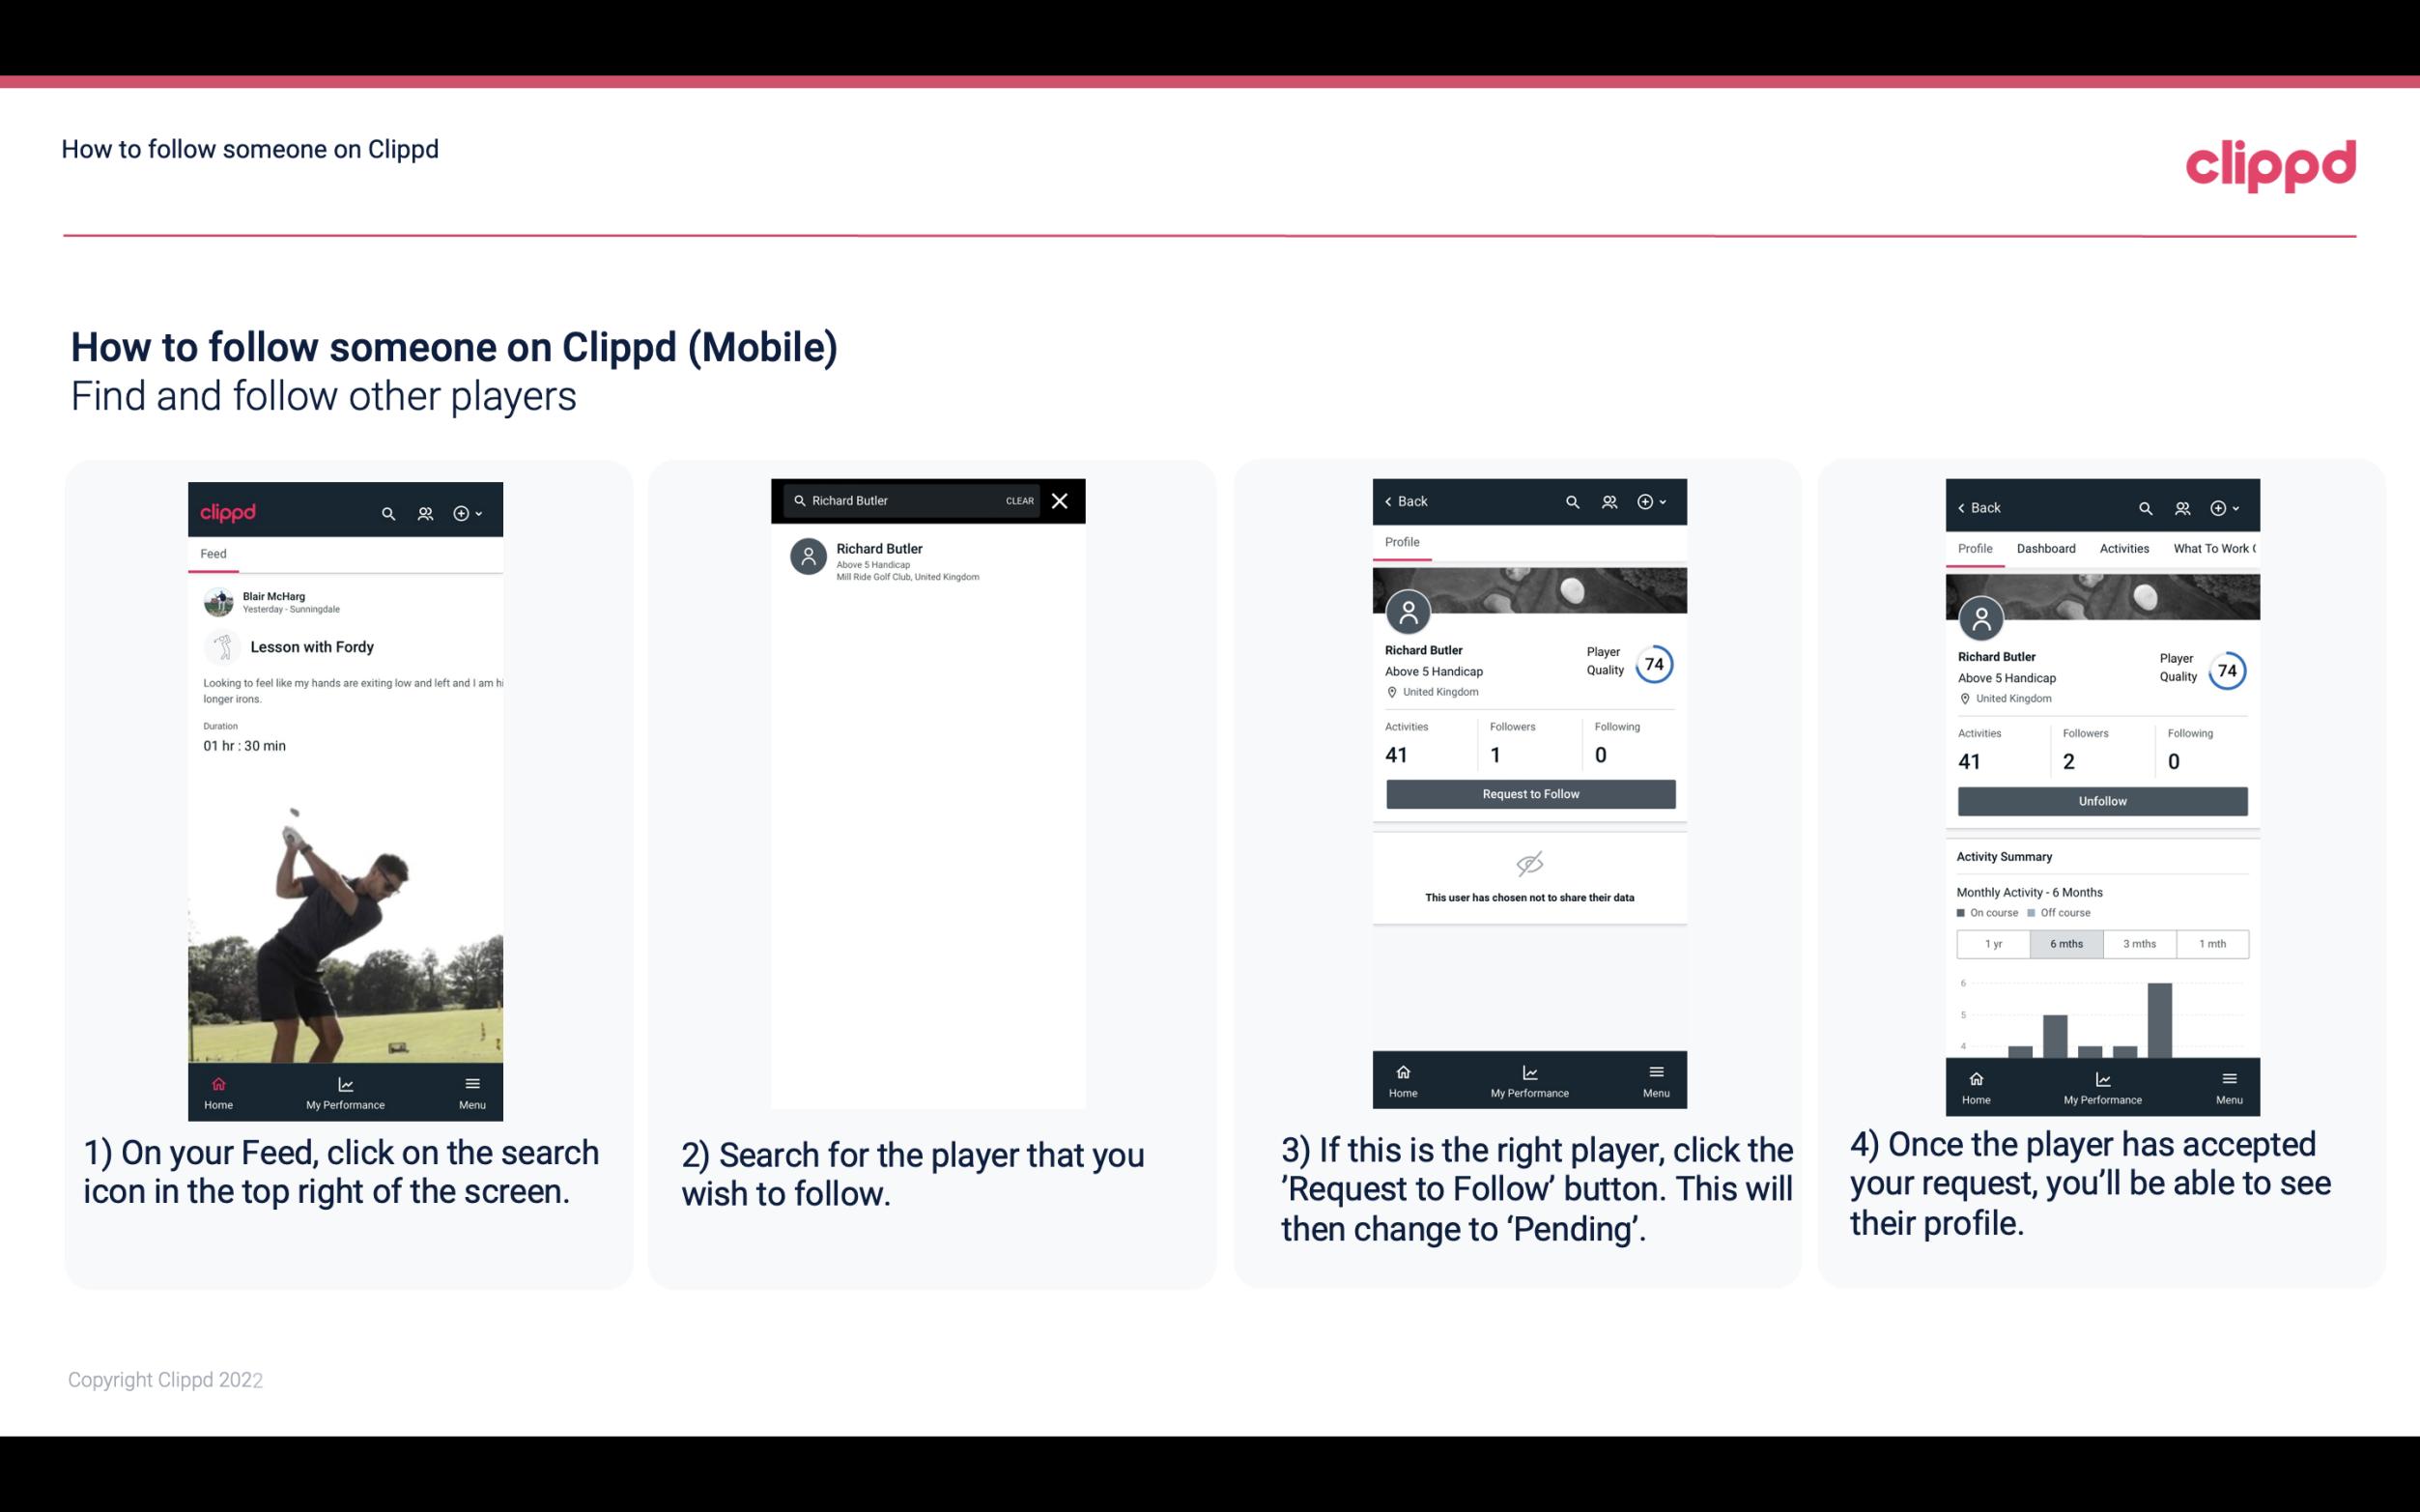Click the search icon on profile screen
The width and height of the screenshot is (2420, 1512).
click(1571, 501)
